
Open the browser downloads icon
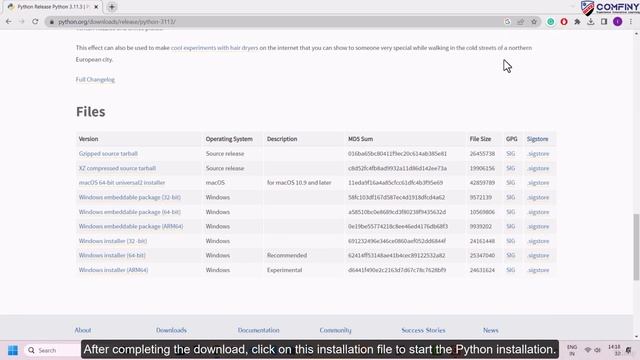pos(591,22)
